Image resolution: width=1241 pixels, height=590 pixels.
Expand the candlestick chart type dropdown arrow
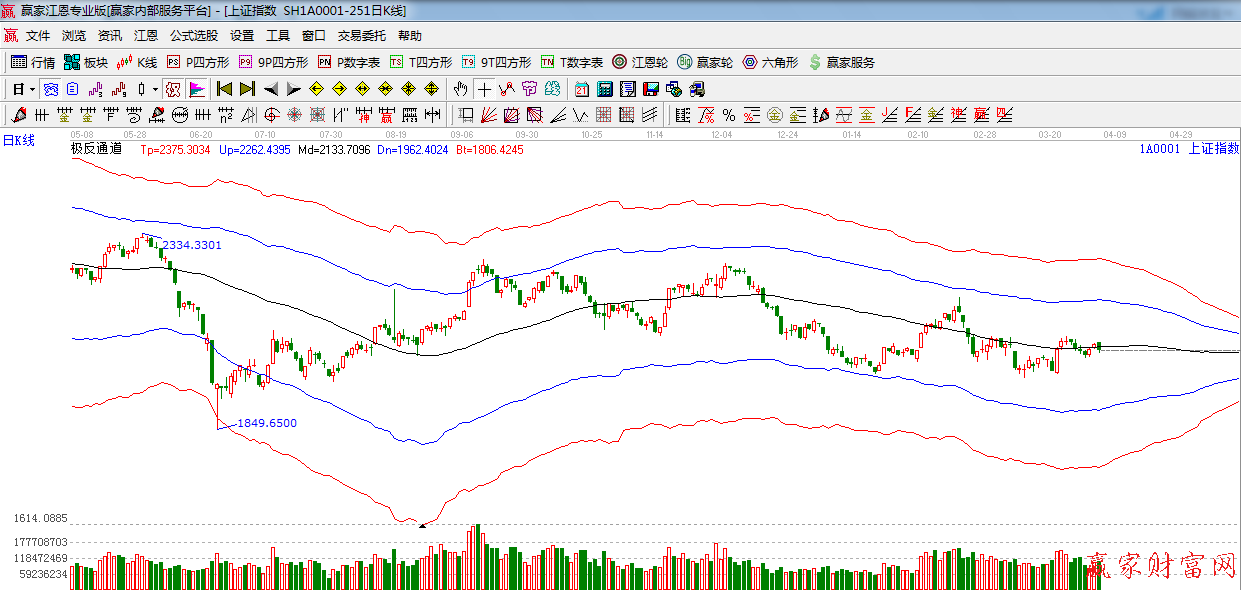[x=155, y=89]
